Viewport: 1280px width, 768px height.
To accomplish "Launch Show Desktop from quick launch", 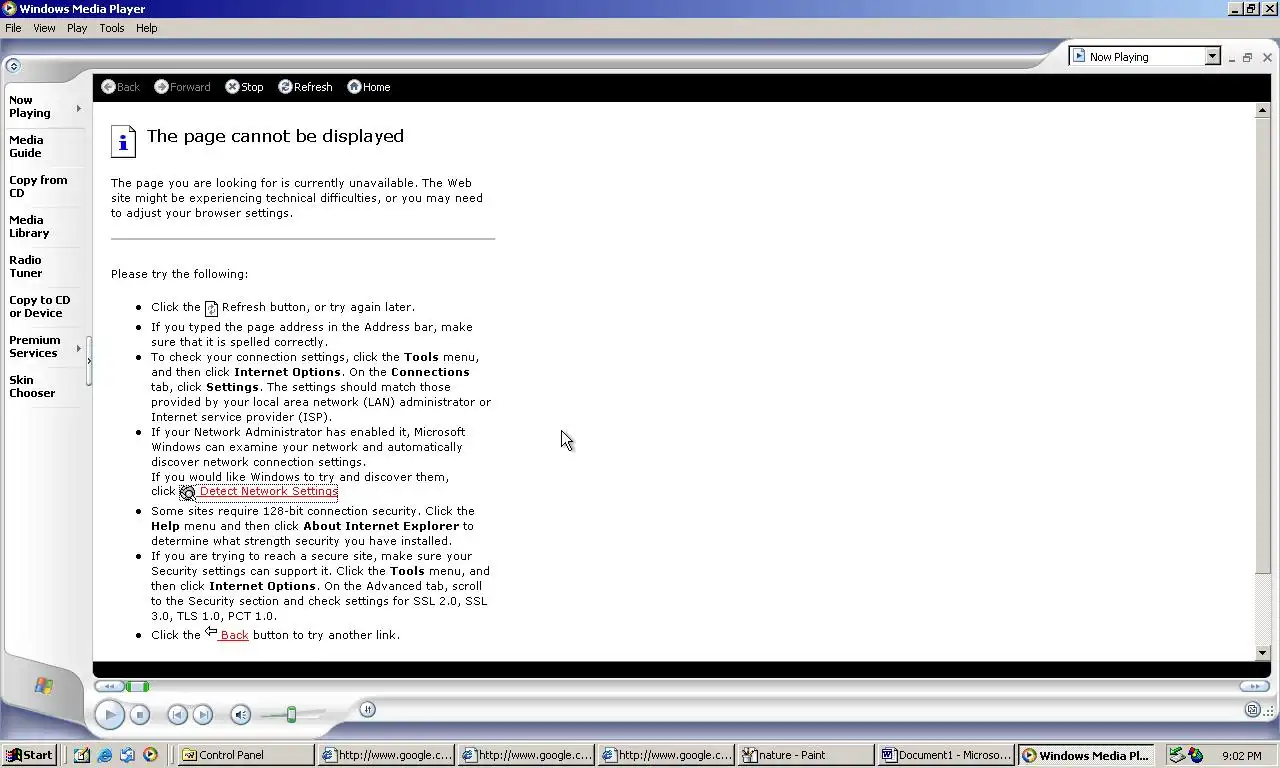I will (82, 755).
